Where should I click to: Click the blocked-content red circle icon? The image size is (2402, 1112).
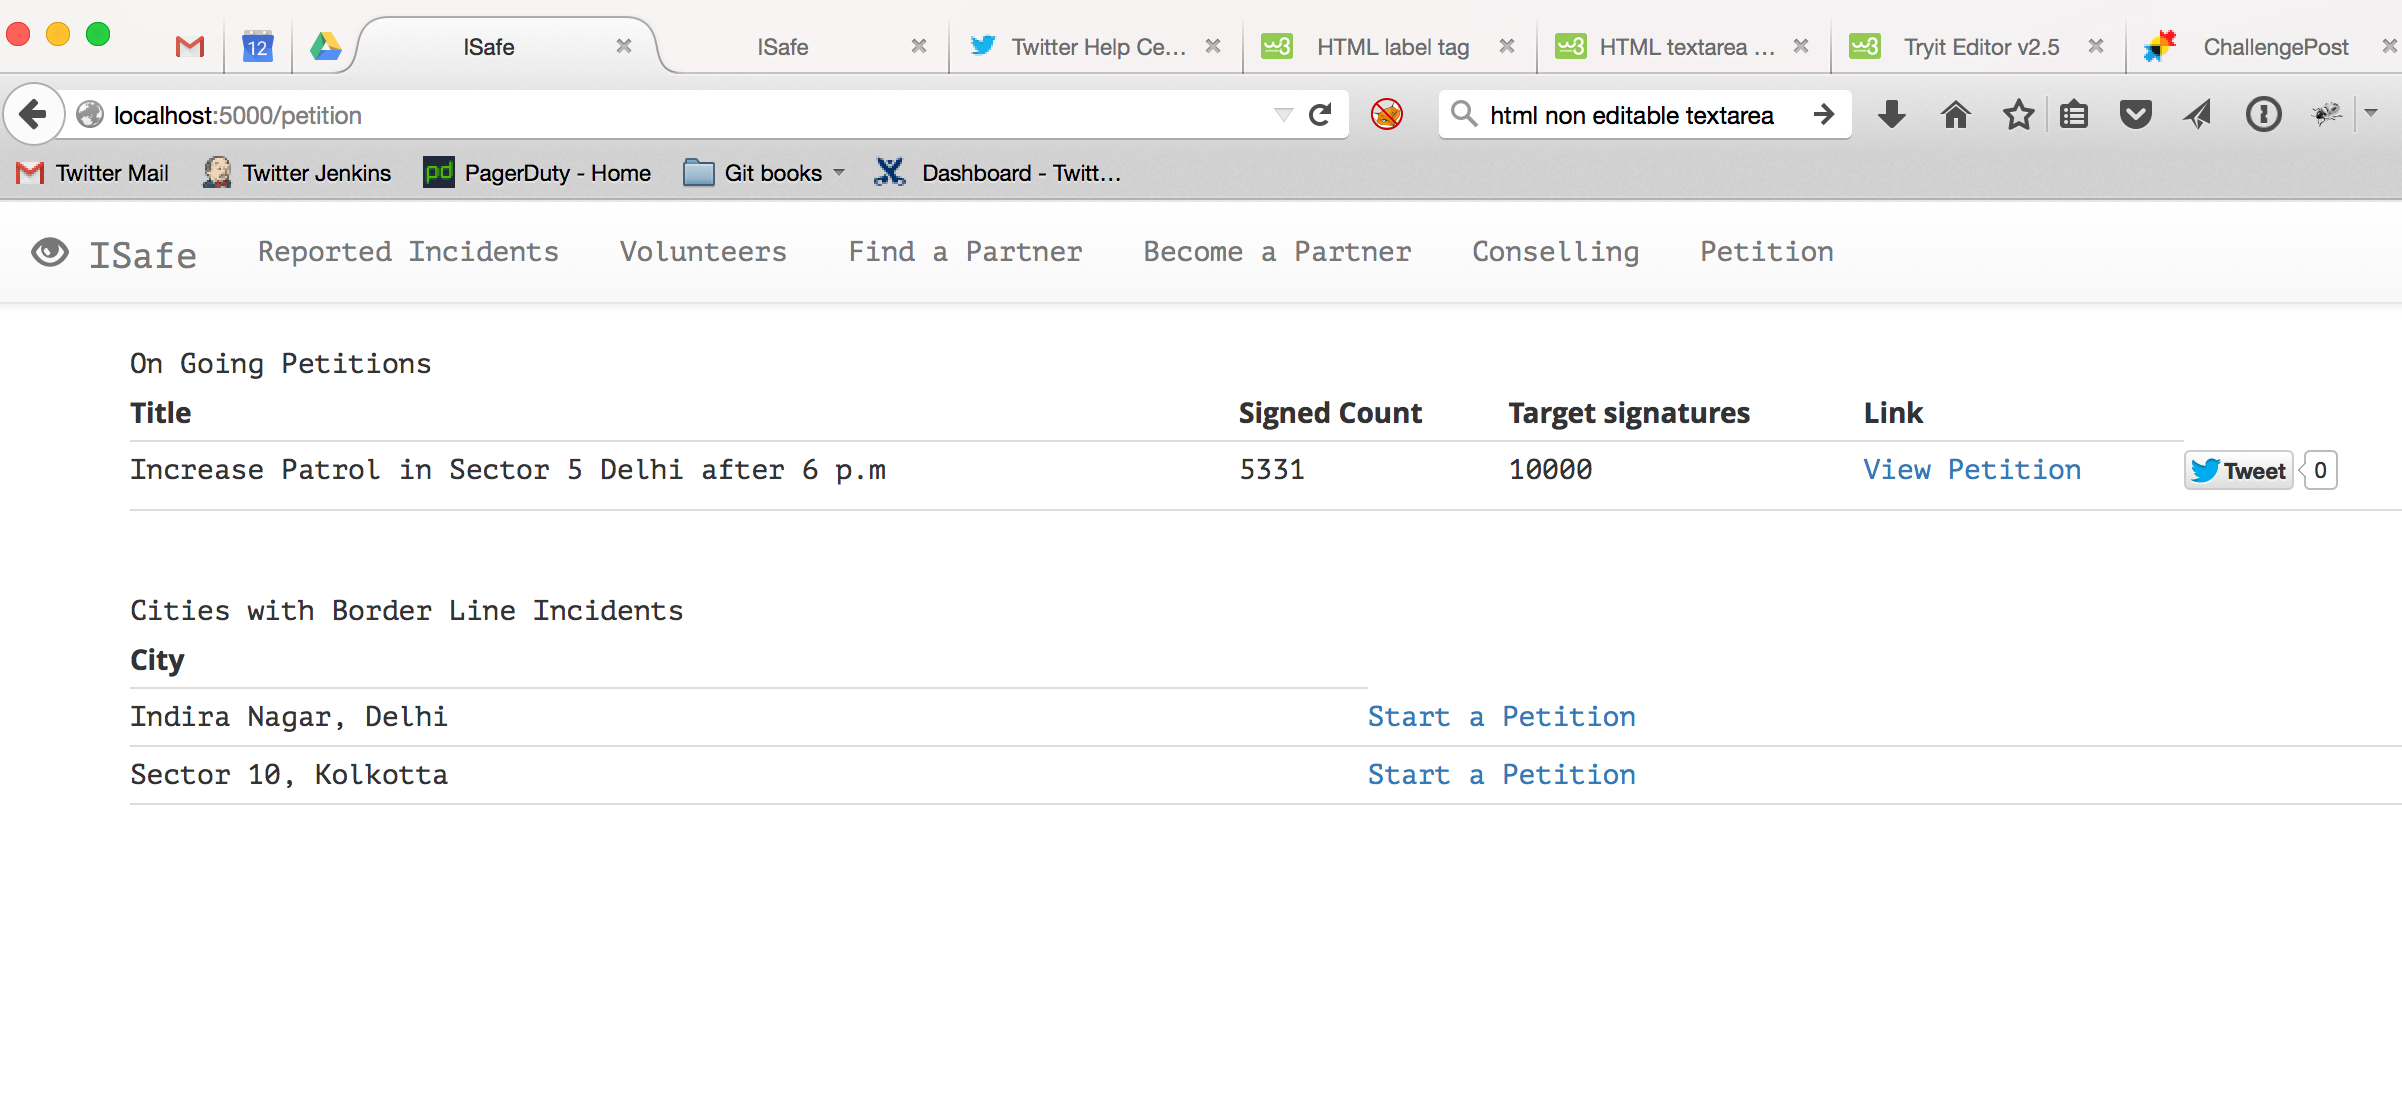coord(1387,115)
